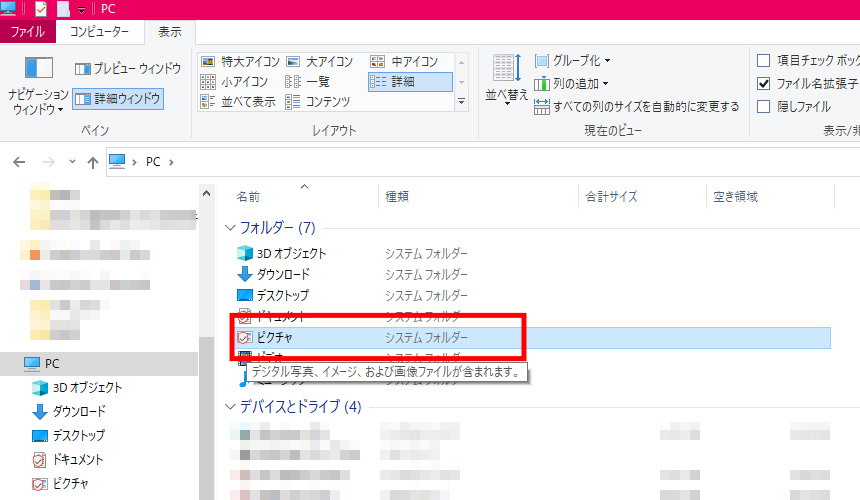The width and height of the screenshot is (860, 500).
Task: Click すべての列のサイズを自動的に変更する button
Action: click(x=638, y=106)
